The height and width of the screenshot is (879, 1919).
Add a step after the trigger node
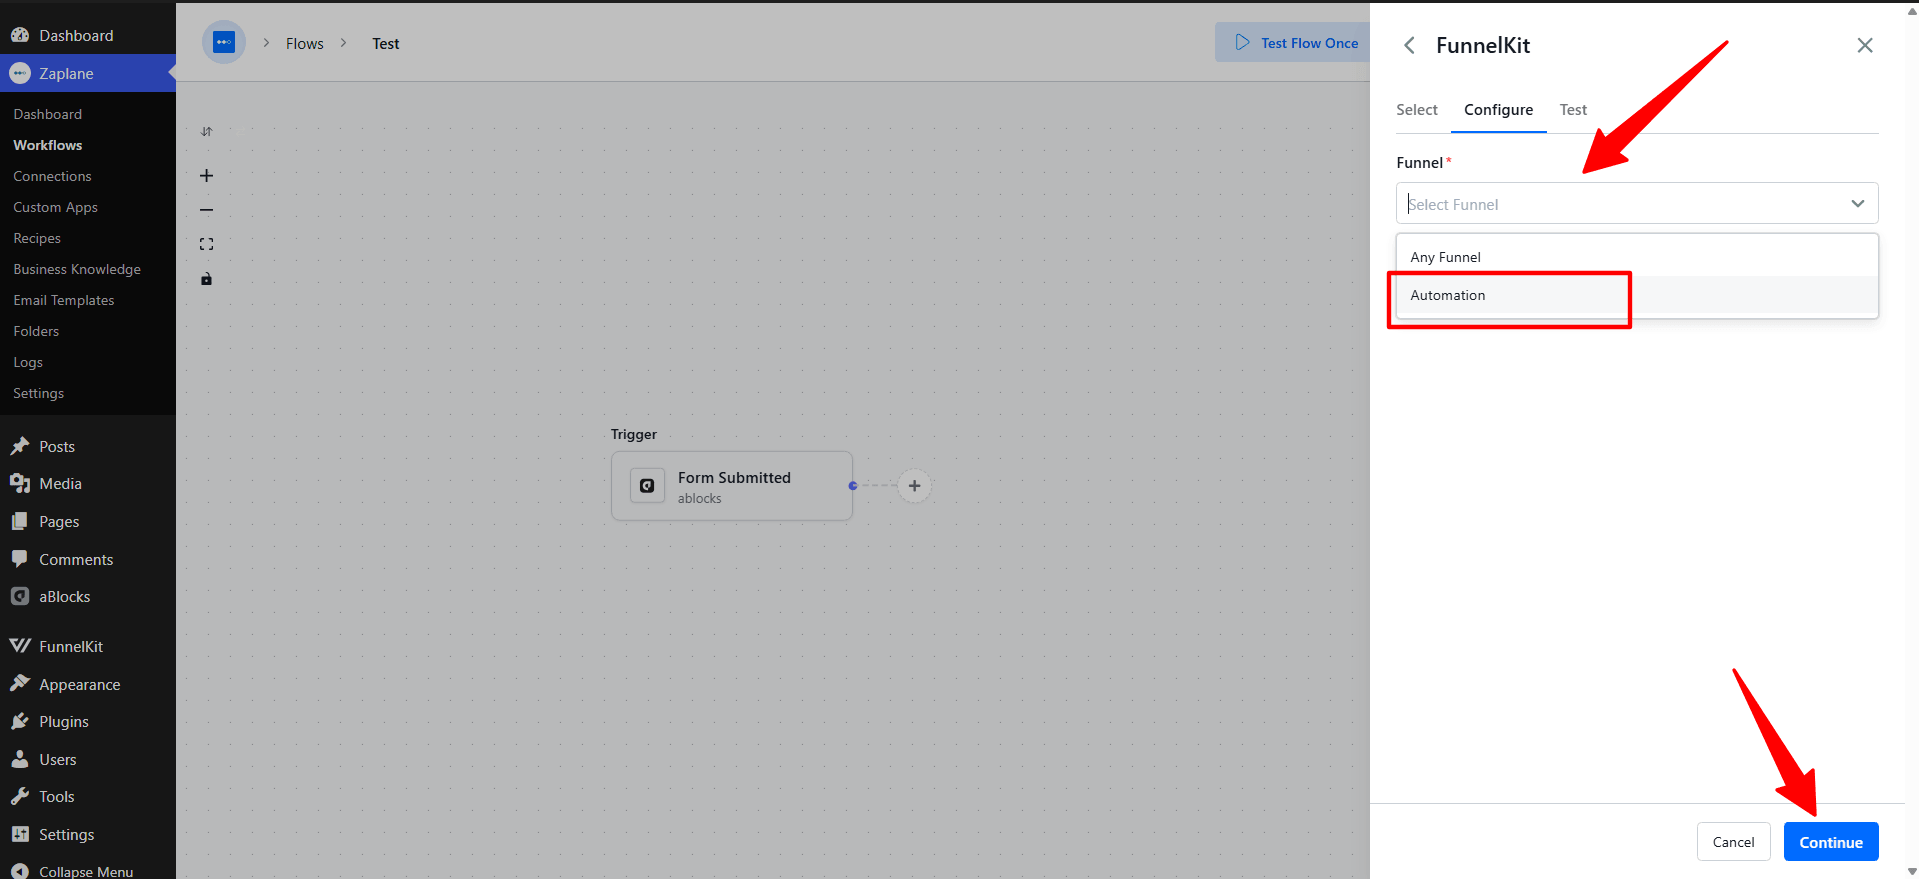(914, 486)
